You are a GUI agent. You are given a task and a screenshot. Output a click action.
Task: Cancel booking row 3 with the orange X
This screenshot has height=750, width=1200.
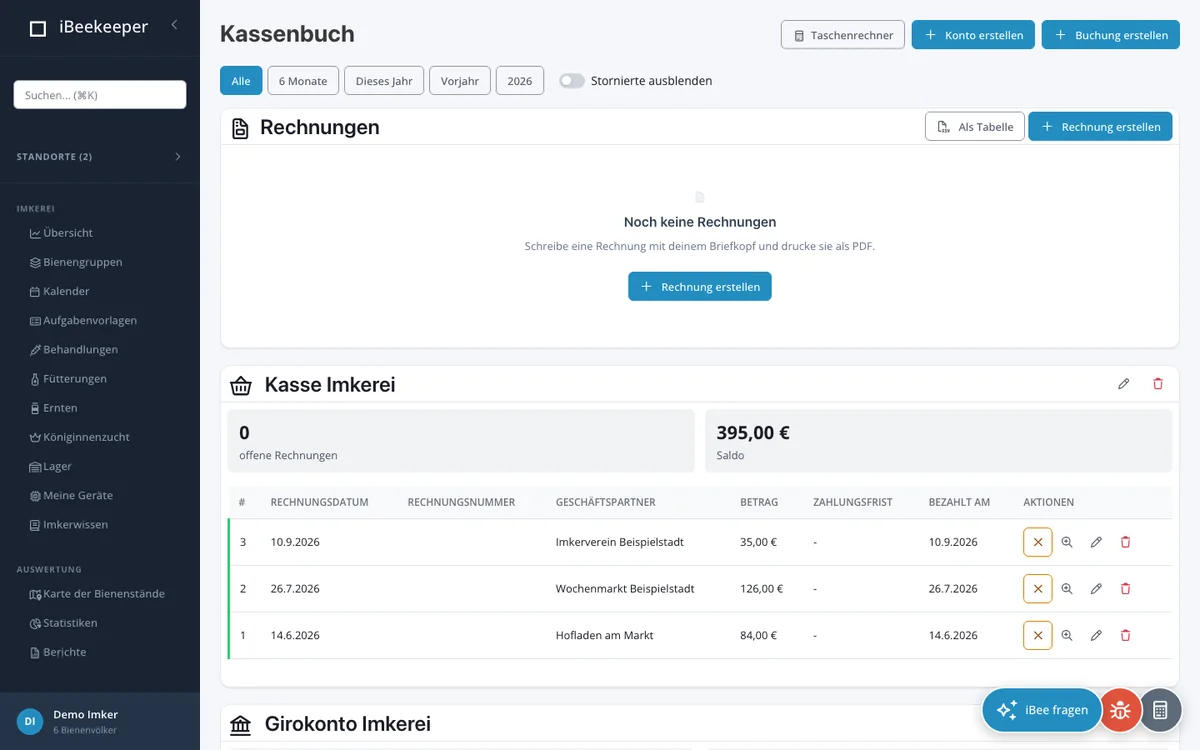1038,542
